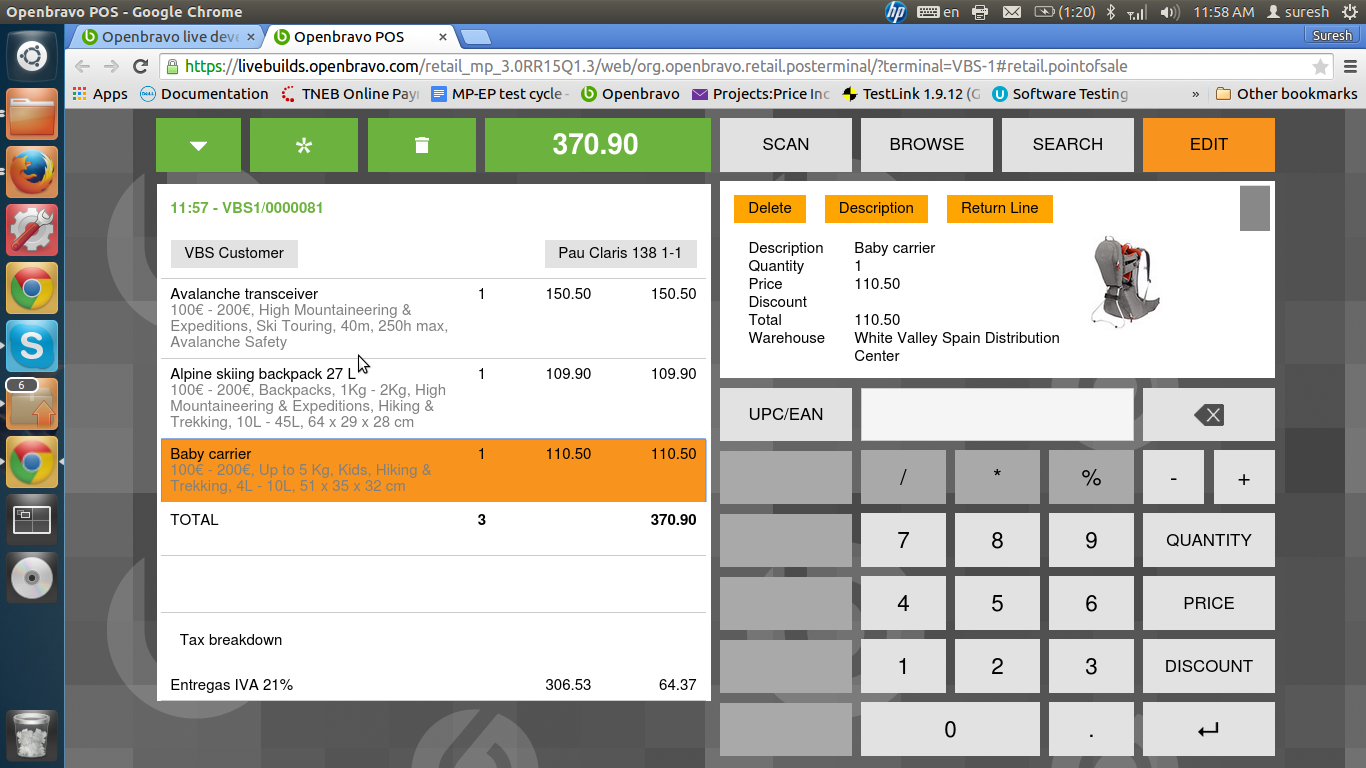The width and height of the screenshot is (1366, 768).
Task: Open the Other bookmarks folder
Action: 1287,94
